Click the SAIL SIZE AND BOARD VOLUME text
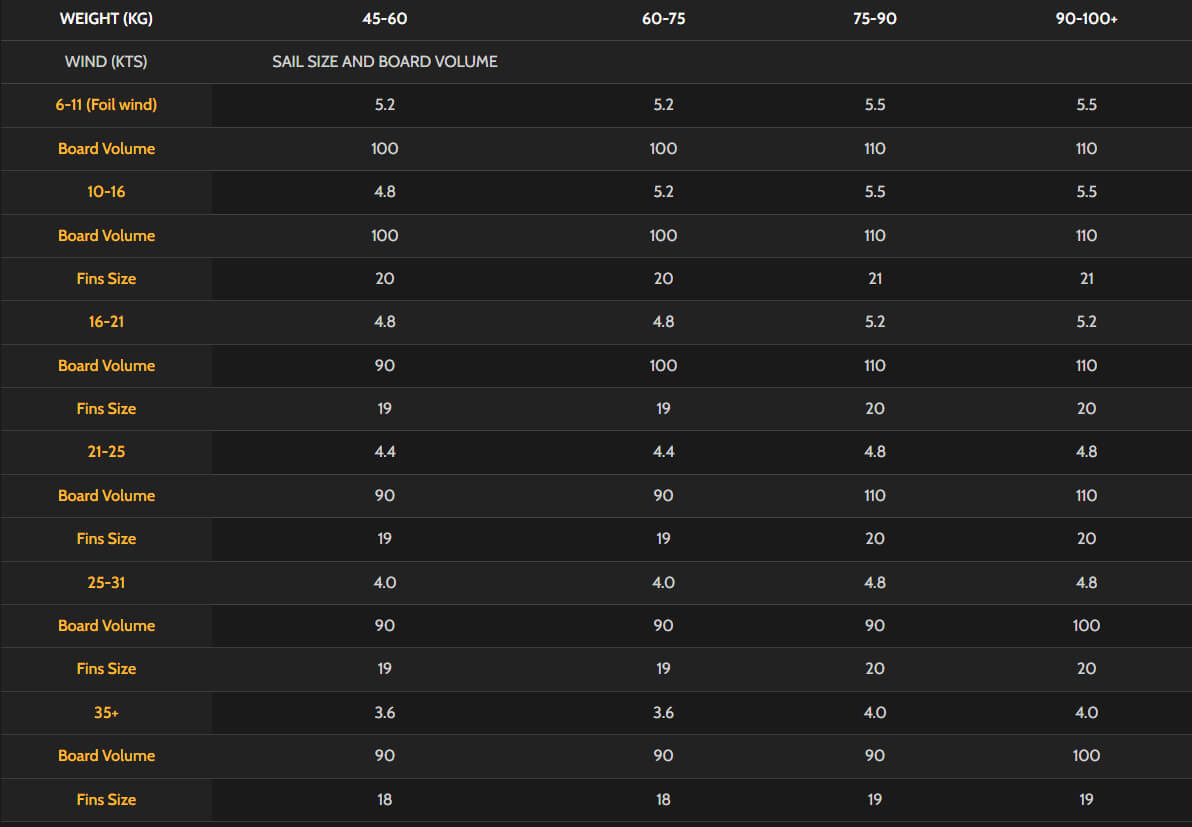 tap(385, 62)
